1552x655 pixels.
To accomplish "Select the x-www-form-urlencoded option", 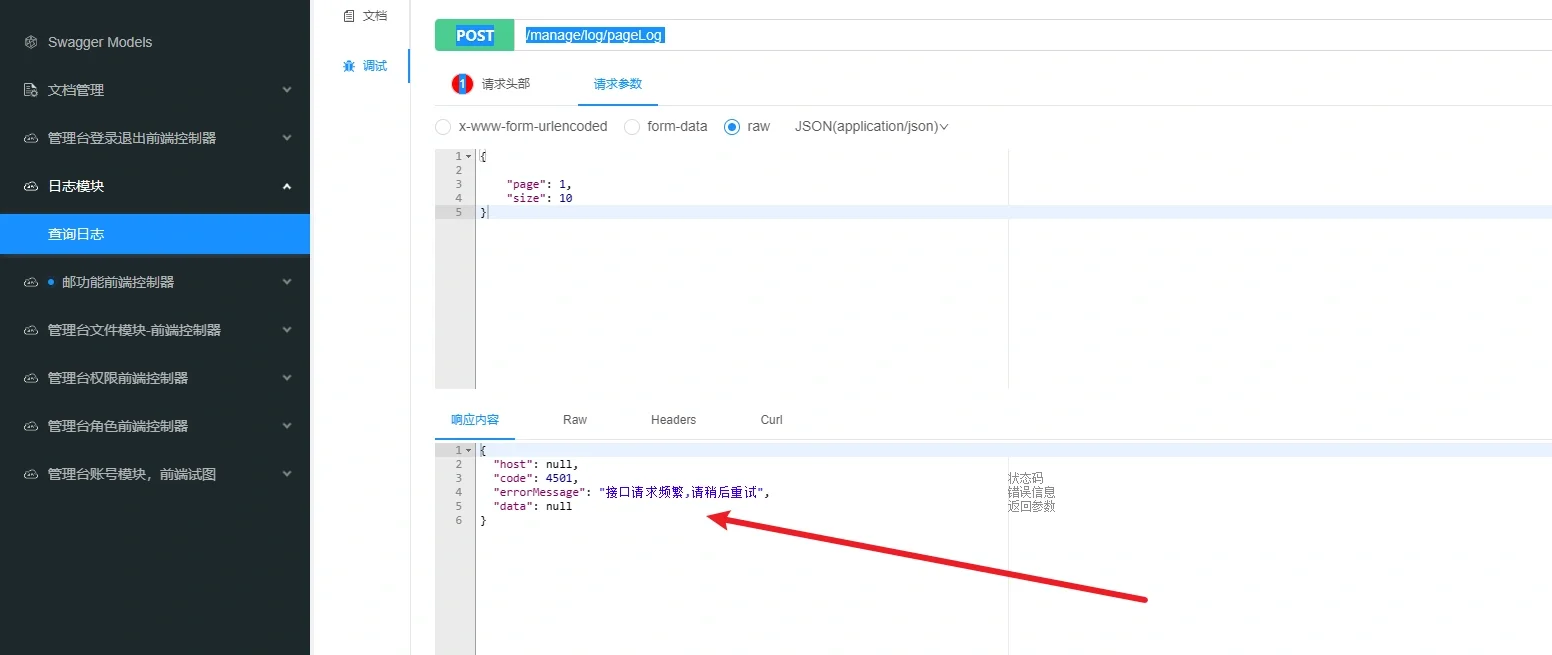I will (x=443, y=126).
